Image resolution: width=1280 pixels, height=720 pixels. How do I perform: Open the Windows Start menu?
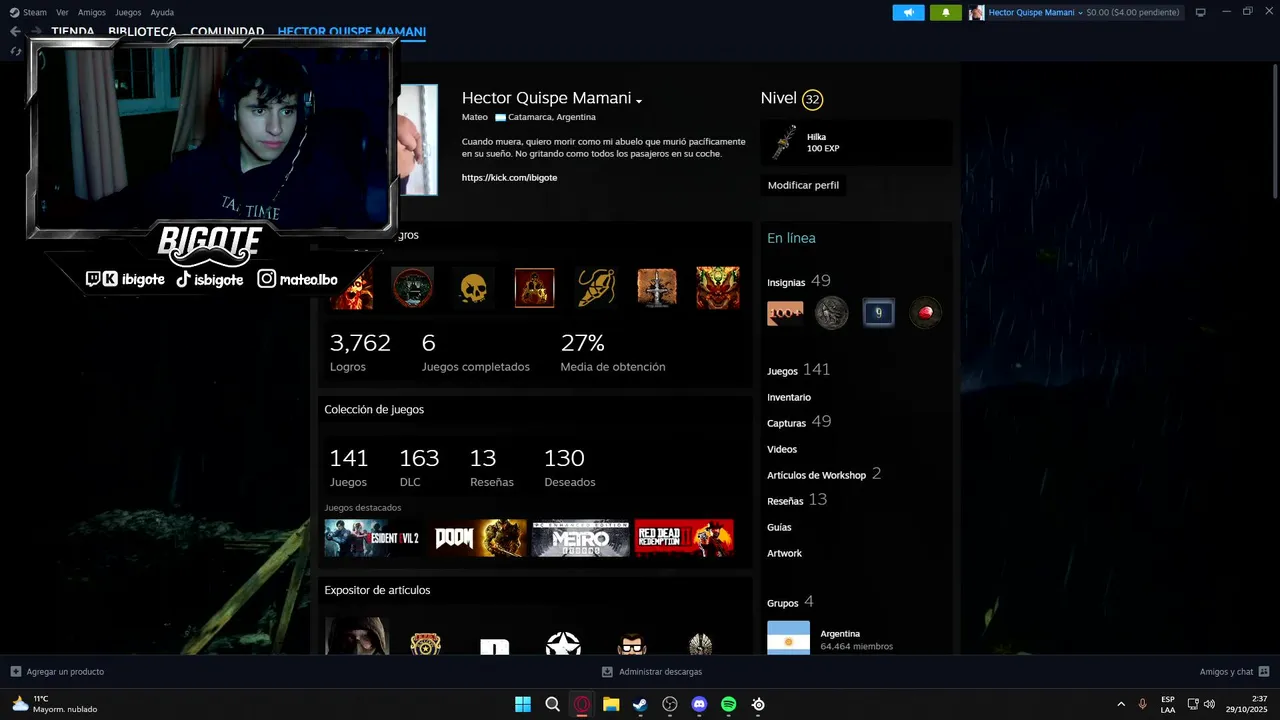pos(523,704)
